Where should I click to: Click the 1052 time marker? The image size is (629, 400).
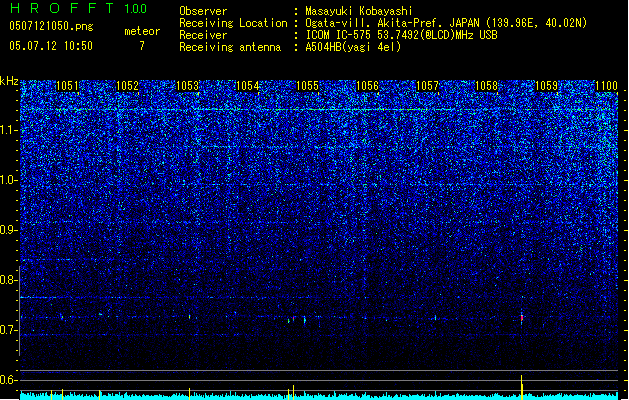coord(127,86)
